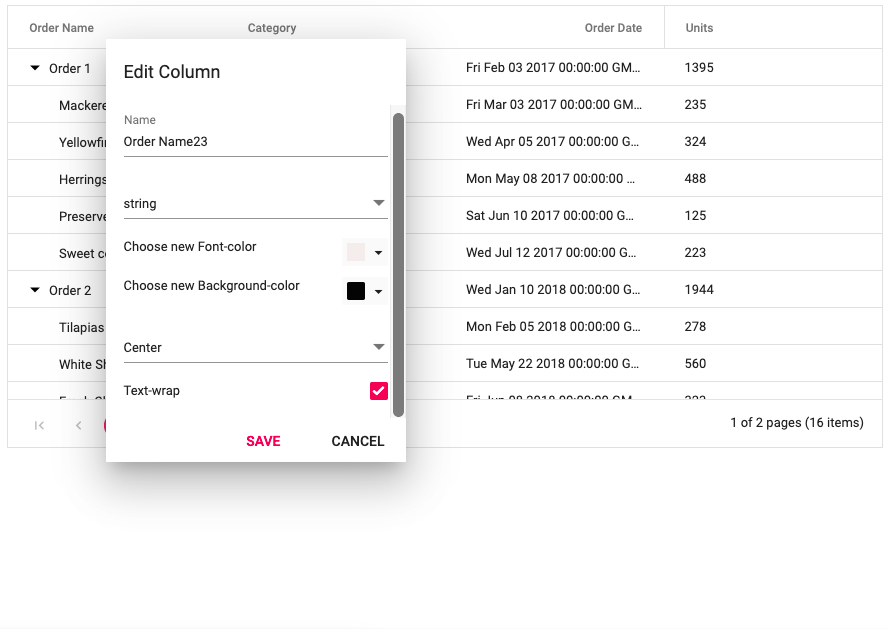Collapse the Order 1 tree row
The image size is (889, 629).
click(x=35, y=68)
